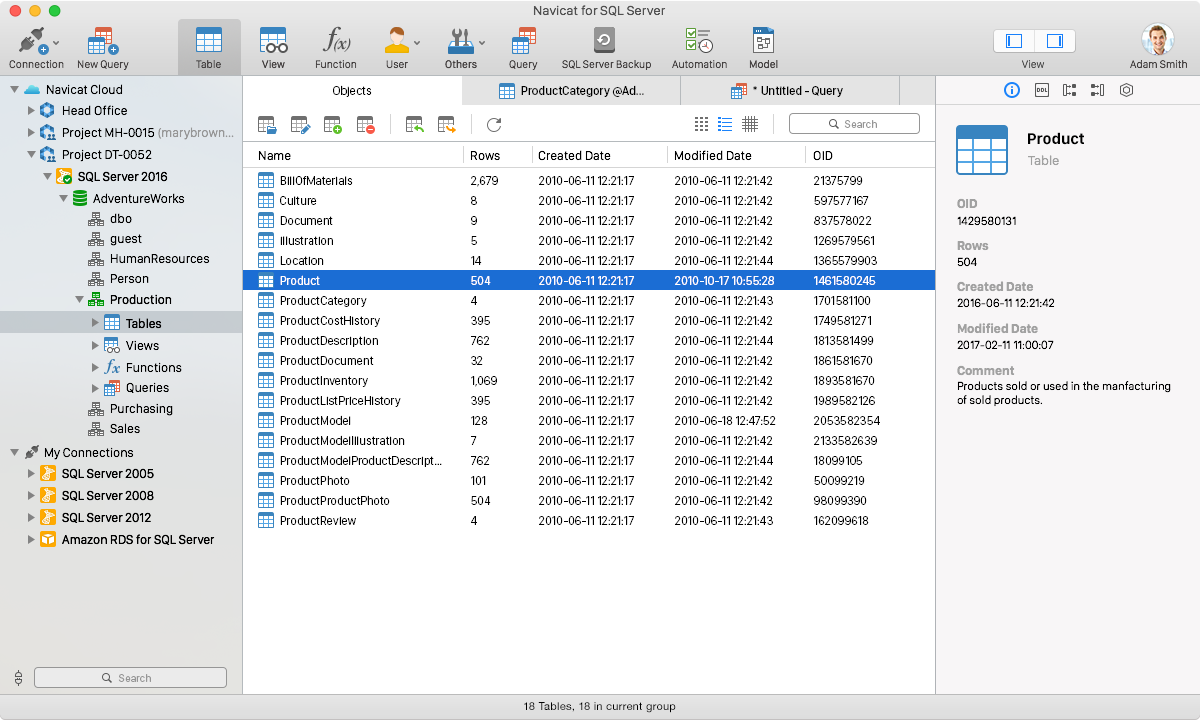
Task: Expand the Head Office node
Action: click(30, 111)
